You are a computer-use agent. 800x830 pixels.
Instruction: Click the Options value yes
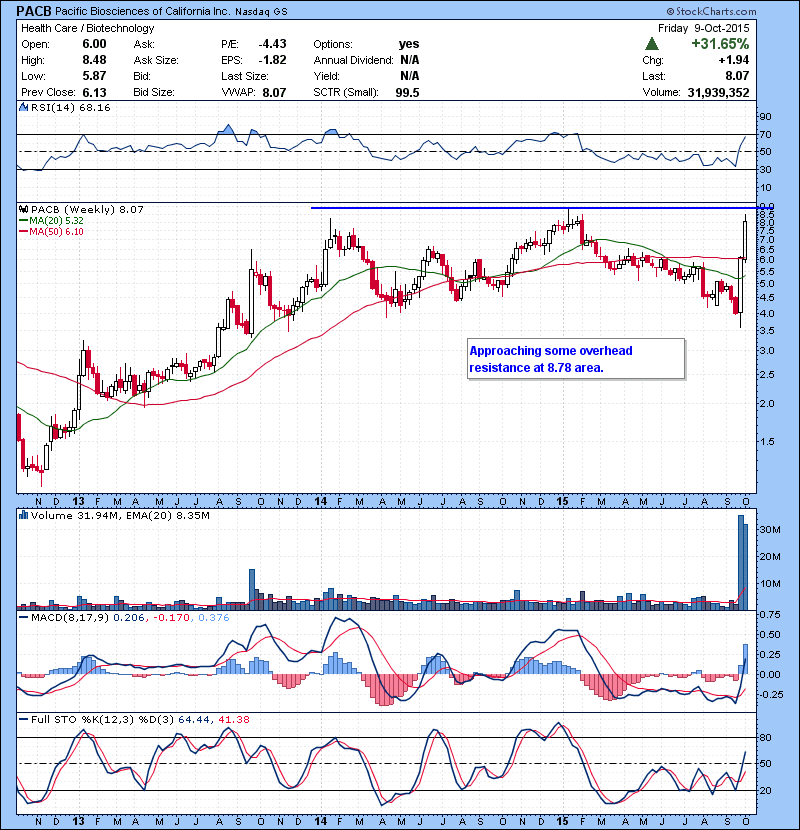click(x=409, y=44)
